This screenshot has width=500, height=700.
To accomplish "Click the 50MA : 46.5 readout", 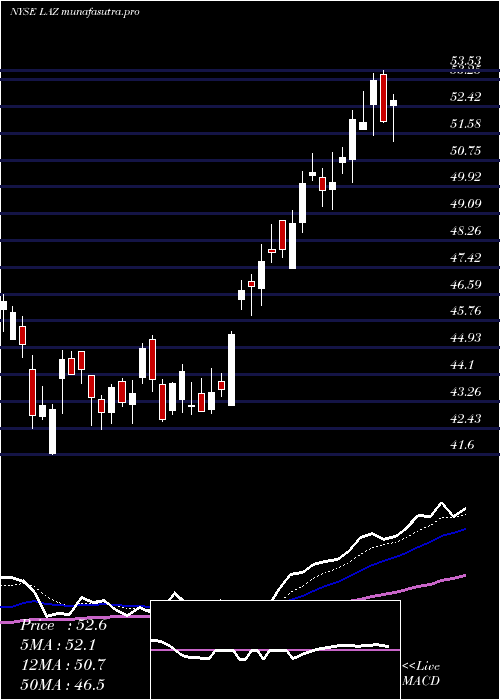I will [64, 684].
